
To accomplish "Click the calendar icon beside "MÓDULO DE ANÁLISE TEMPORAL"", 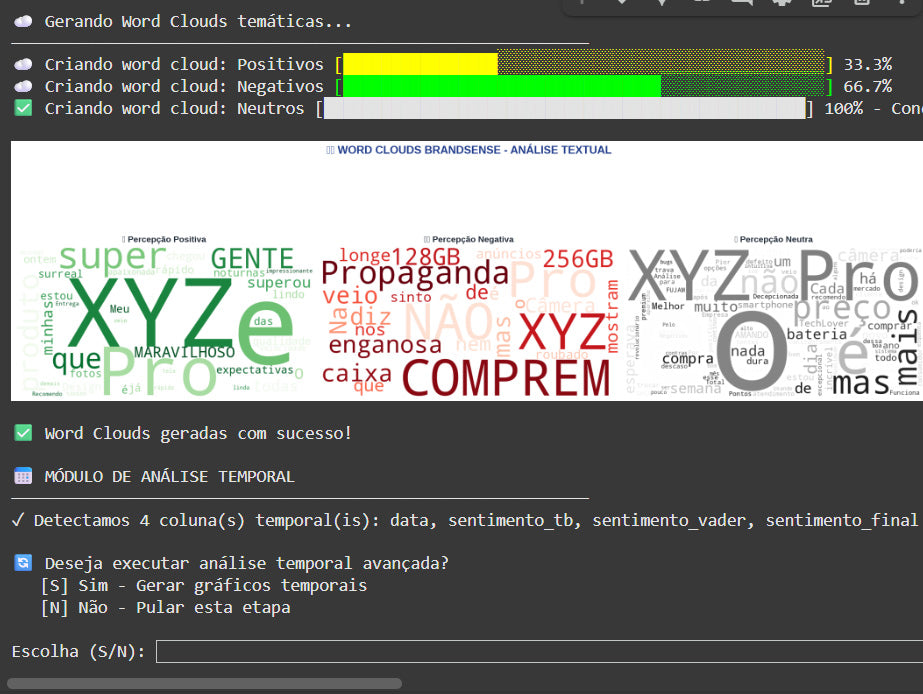I will point(23,476).
